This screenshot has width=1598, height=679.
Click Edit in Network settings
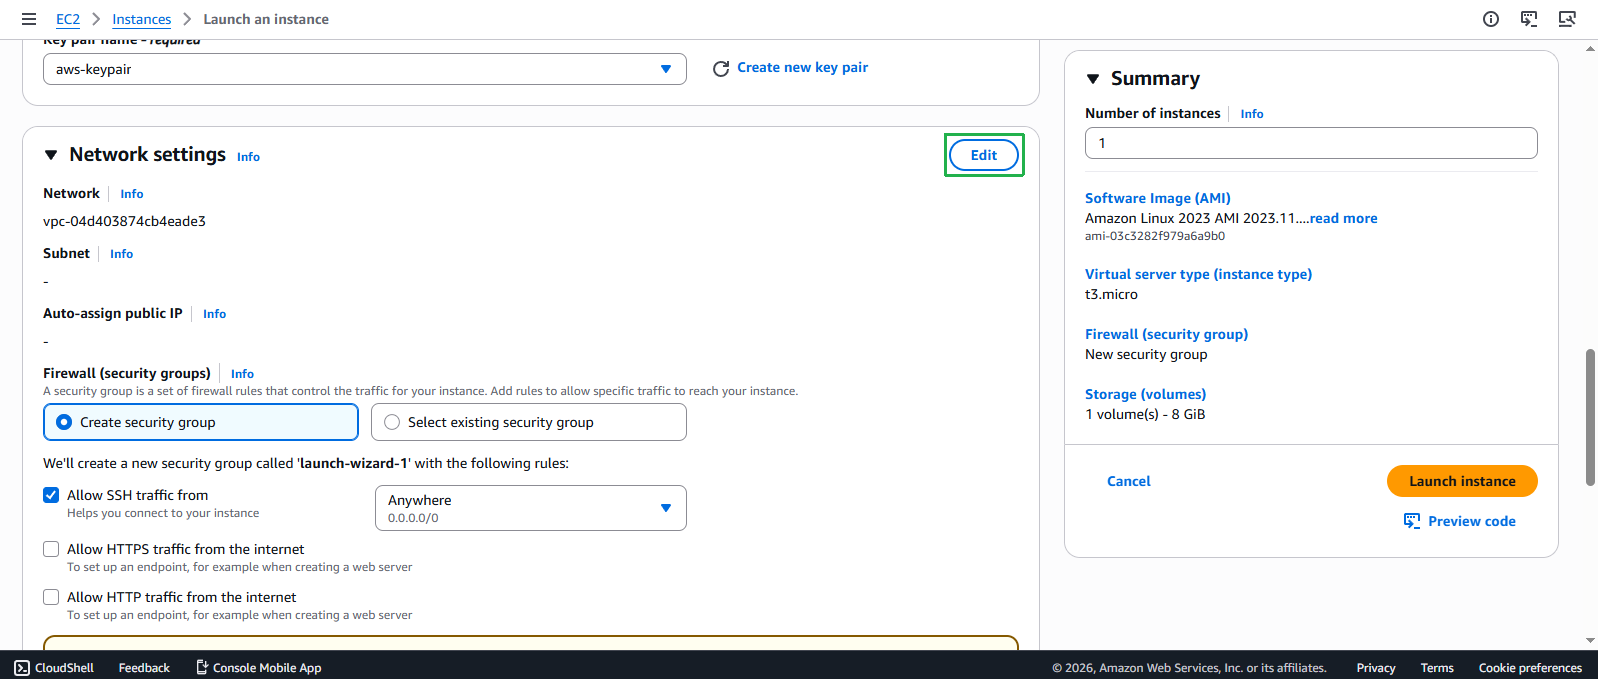984,155
